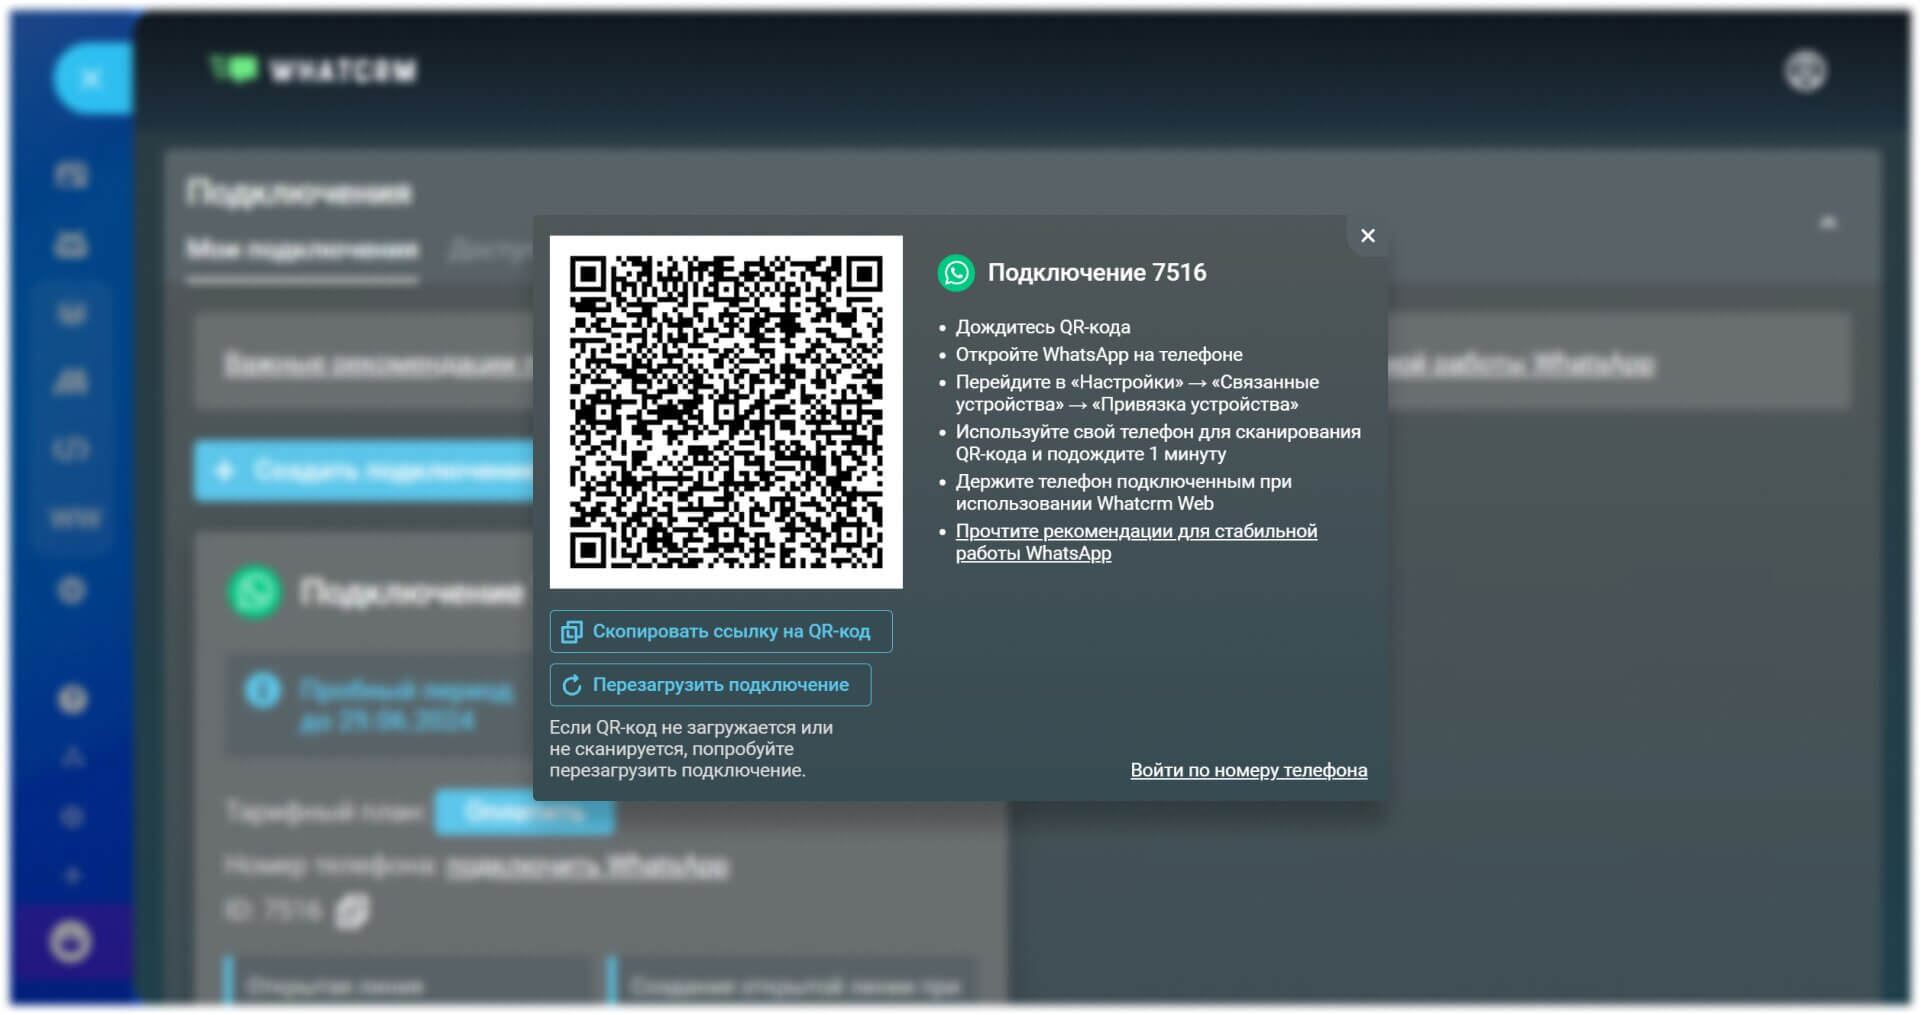The width and height of the screenshot is (1921, 1015).
Task: Copy the QR code link
Action: pos(721,631)
